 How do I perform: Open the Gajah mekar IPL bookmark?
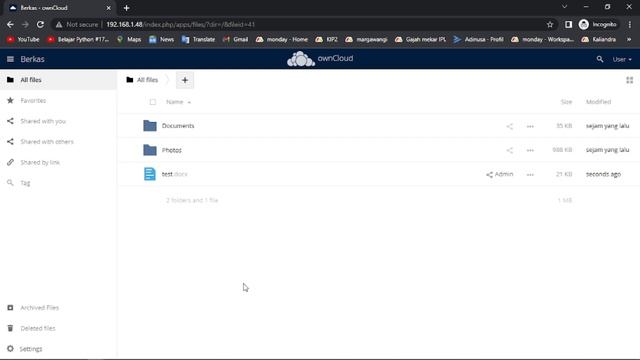point(420,39)
